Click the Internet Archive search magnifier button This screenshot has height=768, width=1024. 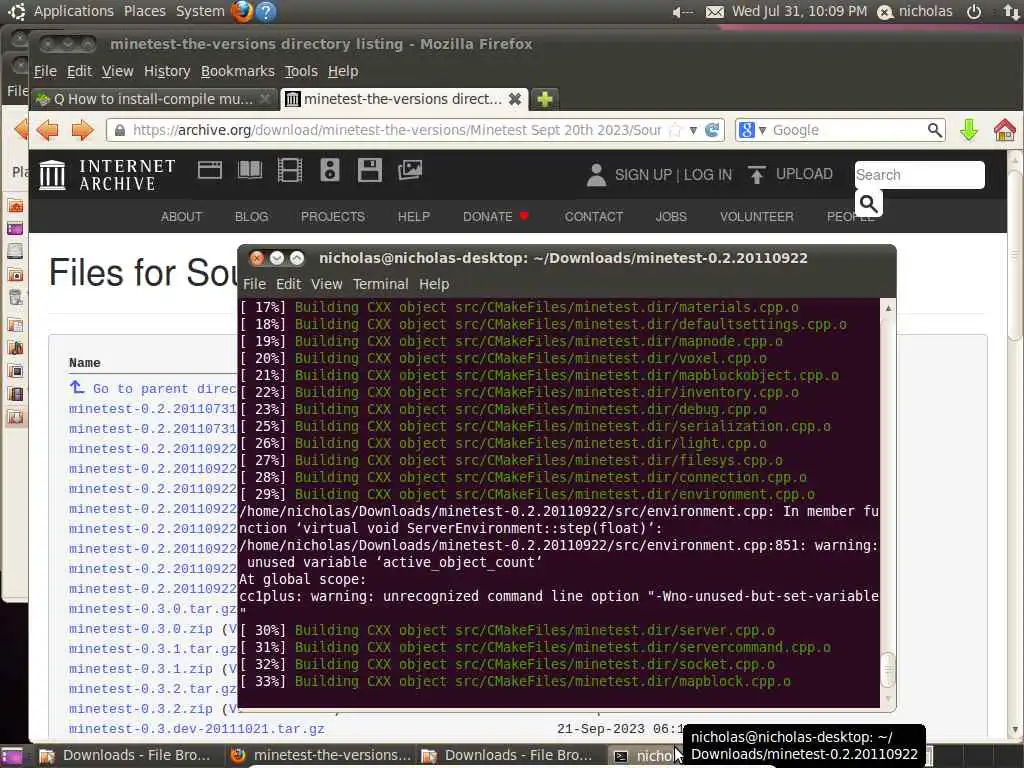tap(869, 204)
